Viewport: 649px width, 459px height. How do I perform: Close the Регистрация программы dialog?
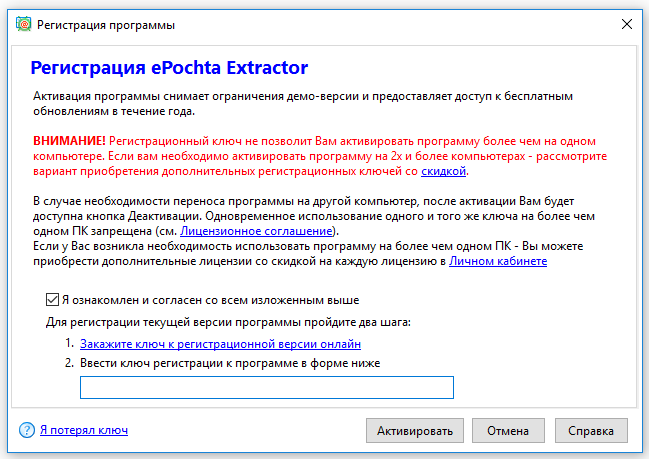tap(627, 24)
